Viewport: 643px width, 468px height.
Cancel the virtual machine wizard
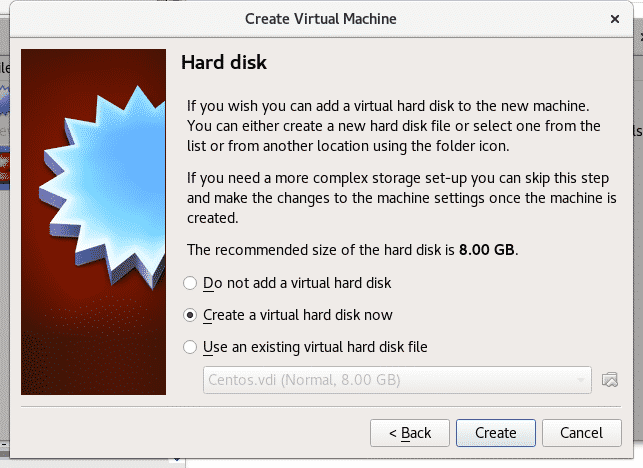click(581, 433)
